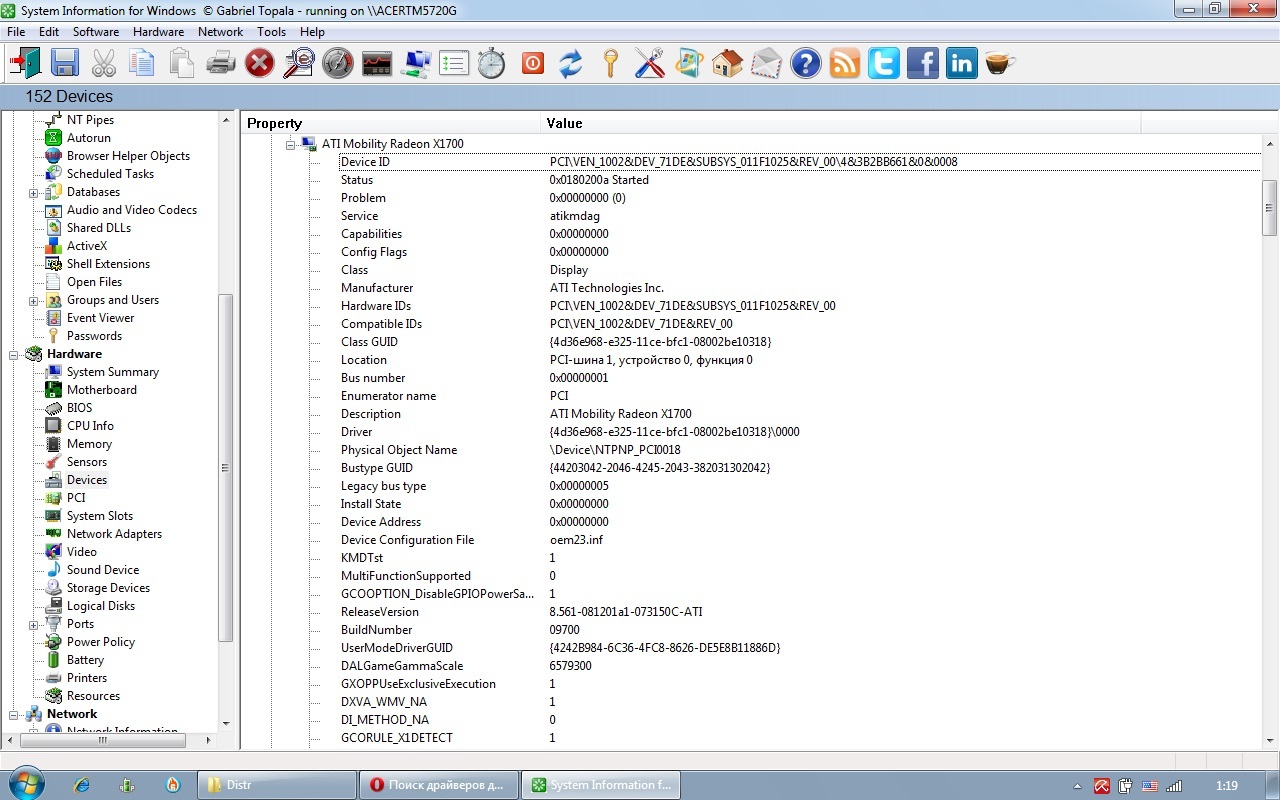Select Storage Devices in the tree
The height and width of the screenshot is (800, 1280).
point(108,588)
